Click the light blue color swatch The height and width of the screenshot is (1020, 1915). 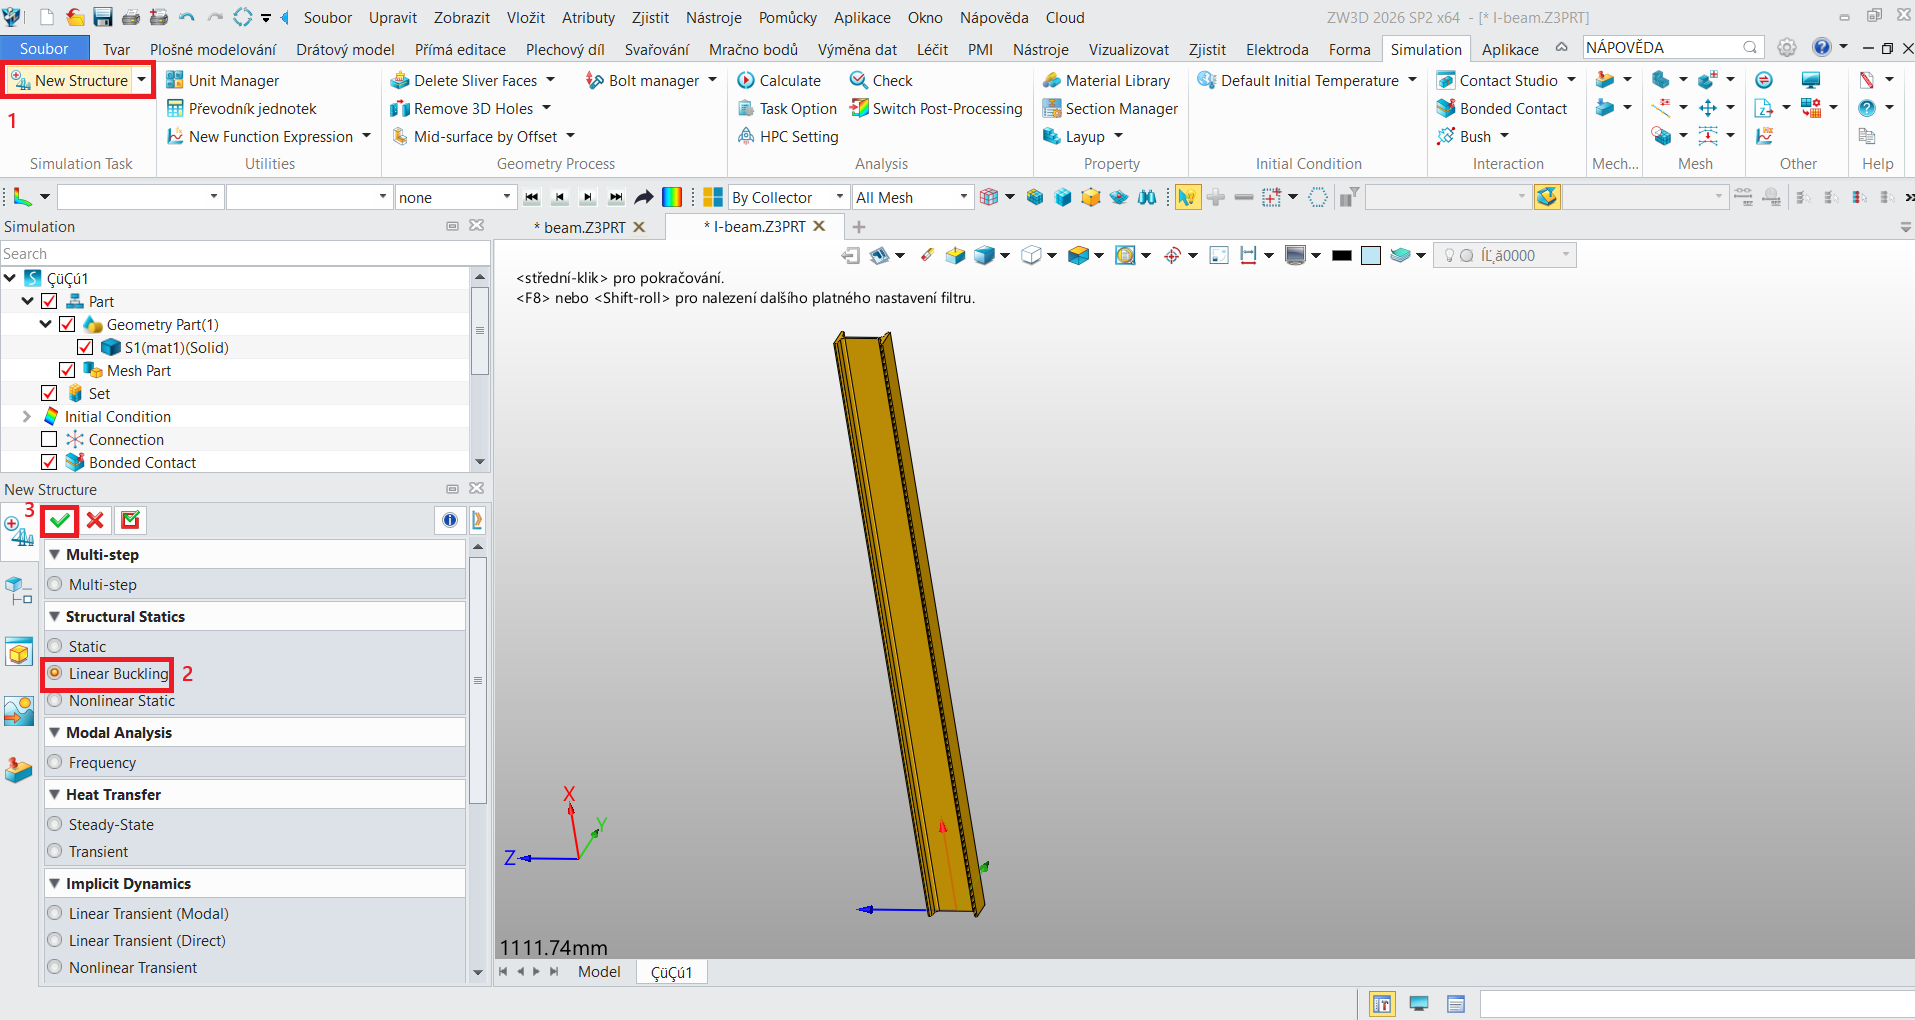click(1371, 255)
